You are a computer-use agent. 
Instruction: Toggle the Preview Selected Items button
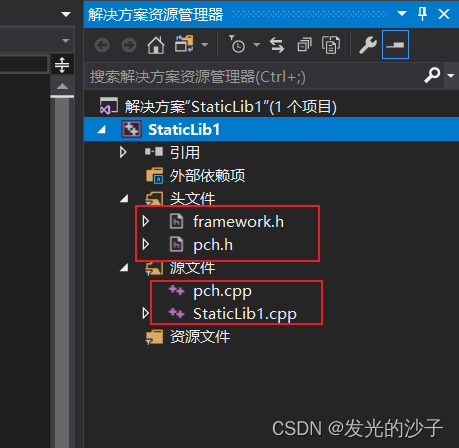click(x=395, y=45)
